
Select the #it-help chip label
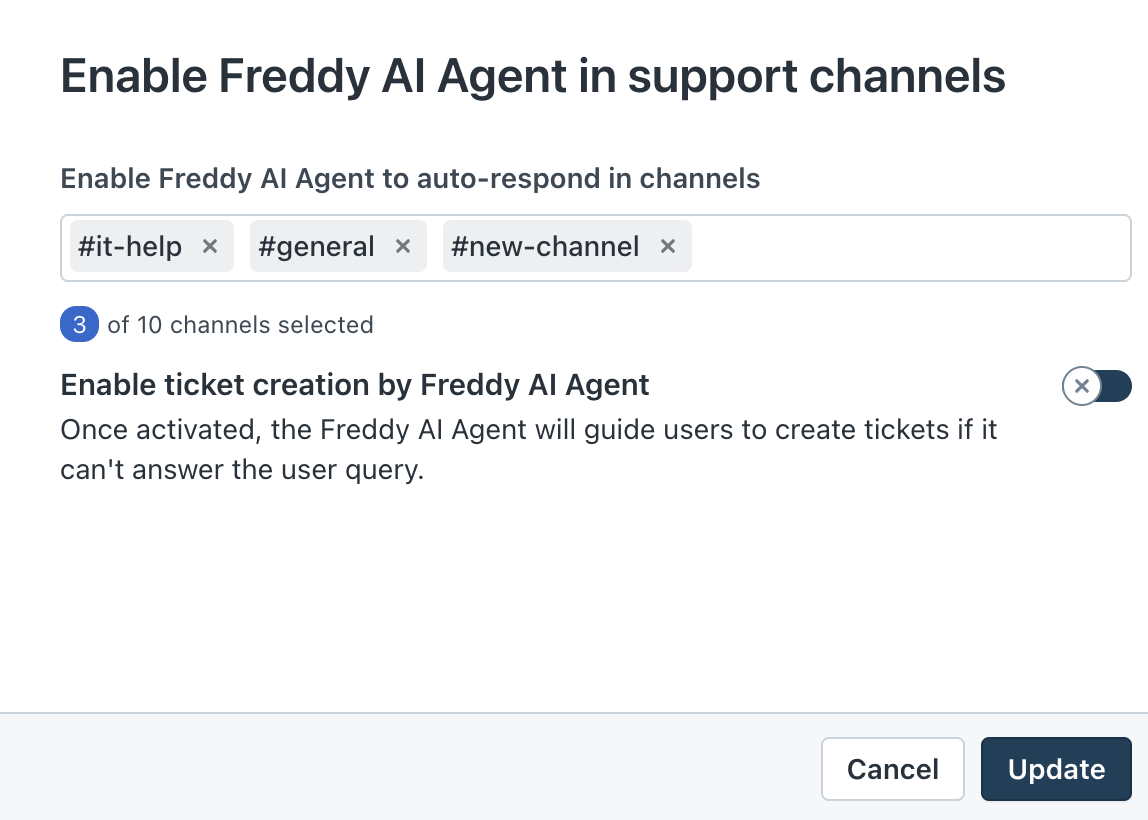point(130,247)
